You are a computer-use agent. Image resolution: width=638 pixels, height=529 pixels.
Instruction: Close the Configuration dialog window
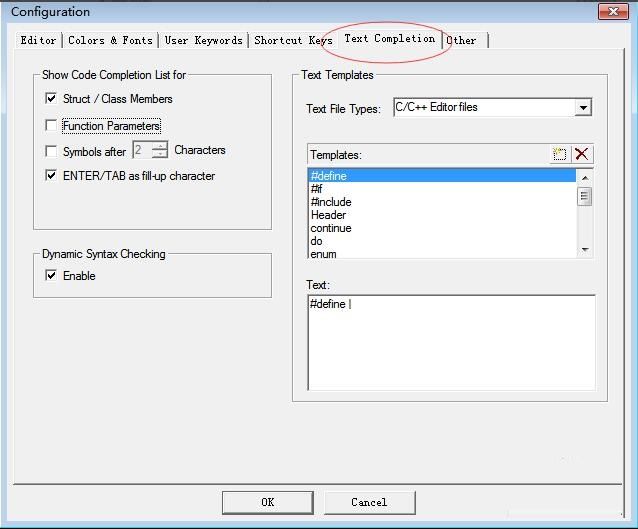point(612,12)
